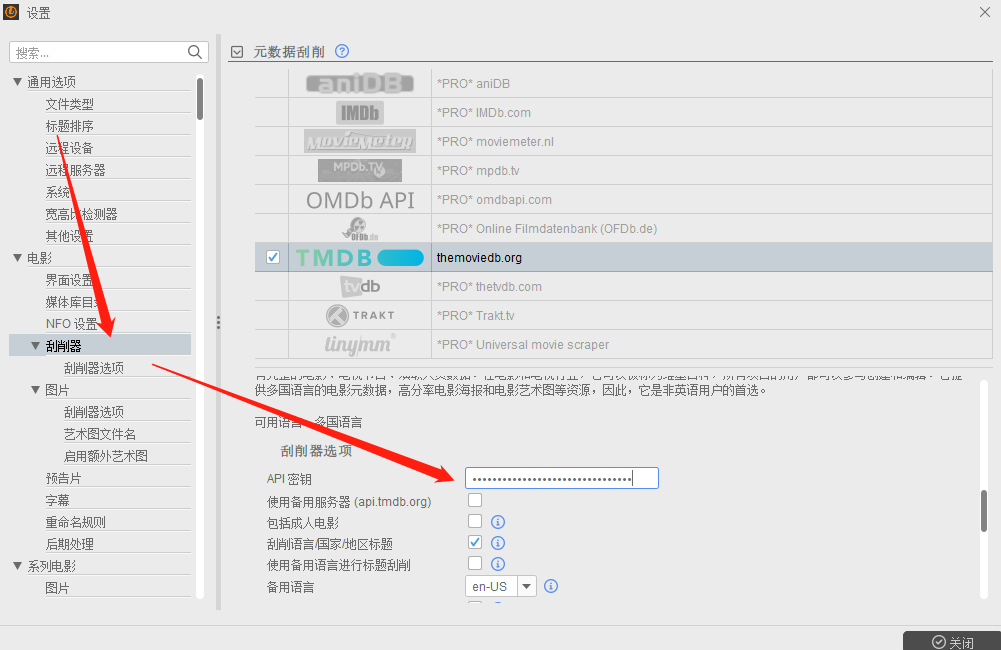Click the Trakt logo
The height and width of the screenshot is (650, 1001).
point(359,315)
